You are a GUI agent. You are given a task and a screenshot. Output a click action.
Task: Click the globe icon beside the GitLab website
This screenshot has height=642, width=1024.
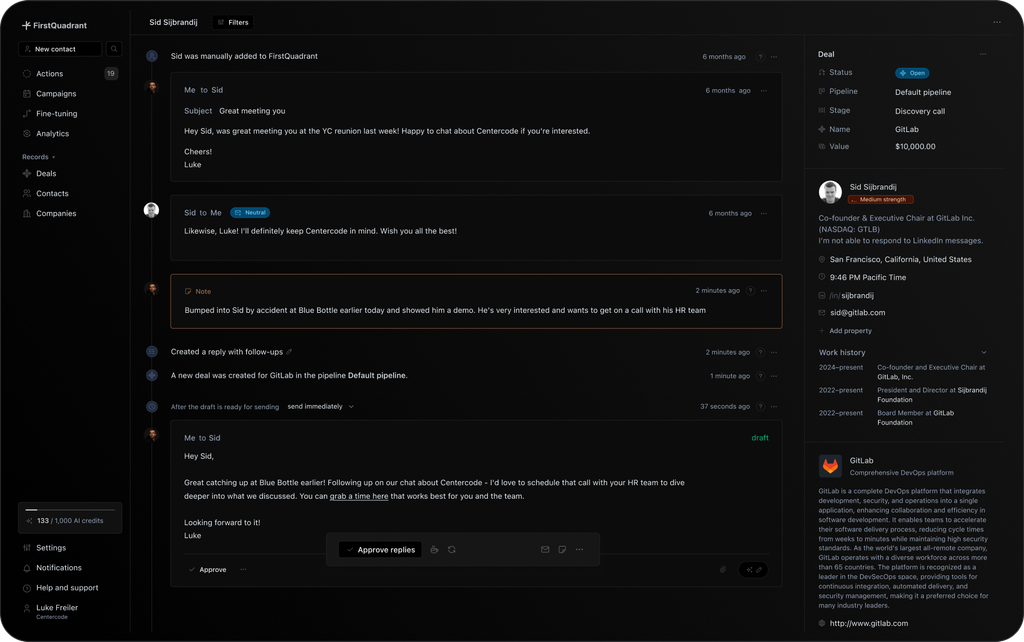click(822, 624)
